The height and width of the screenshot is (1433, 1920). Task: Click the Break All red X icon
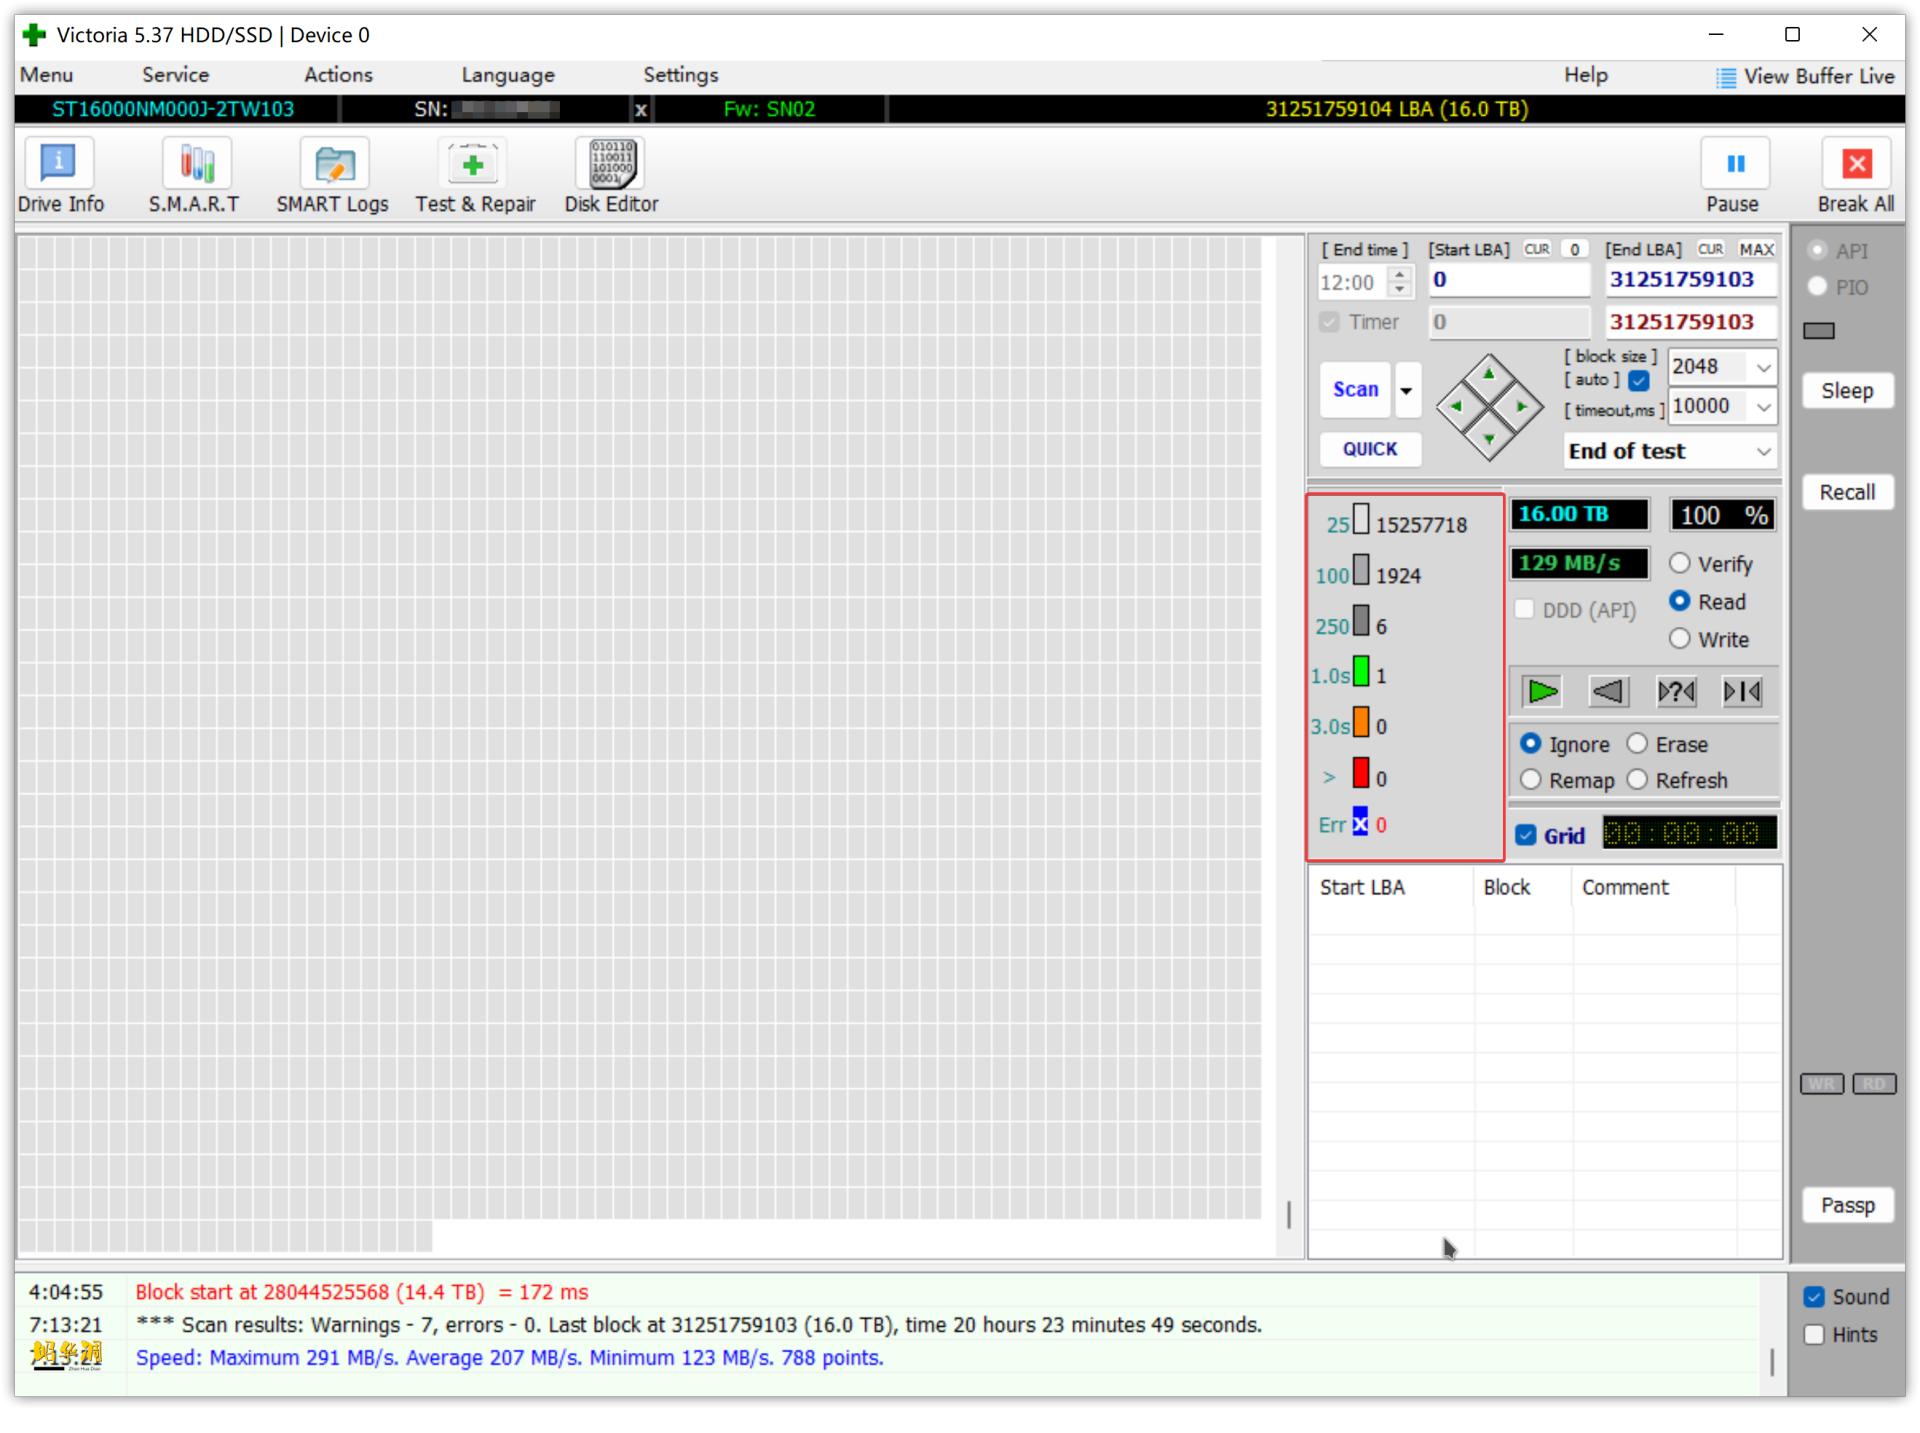(x=1856, y=165)
